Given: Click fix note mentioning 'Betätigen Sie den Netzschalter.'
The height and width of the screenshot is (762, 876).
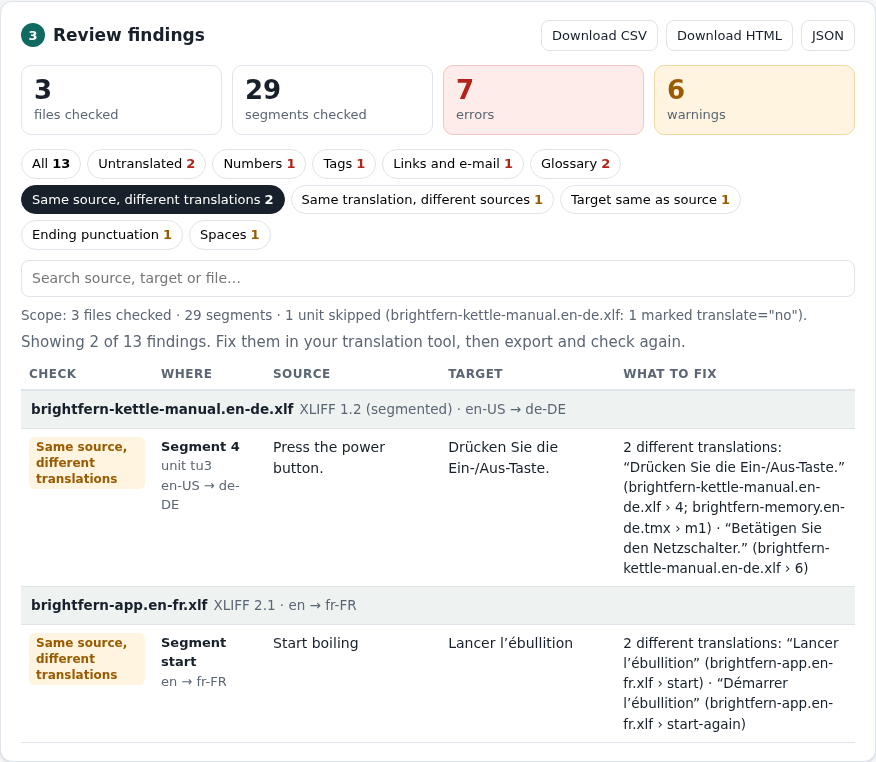Looking at the screenshot, I should tap(734, 507).
